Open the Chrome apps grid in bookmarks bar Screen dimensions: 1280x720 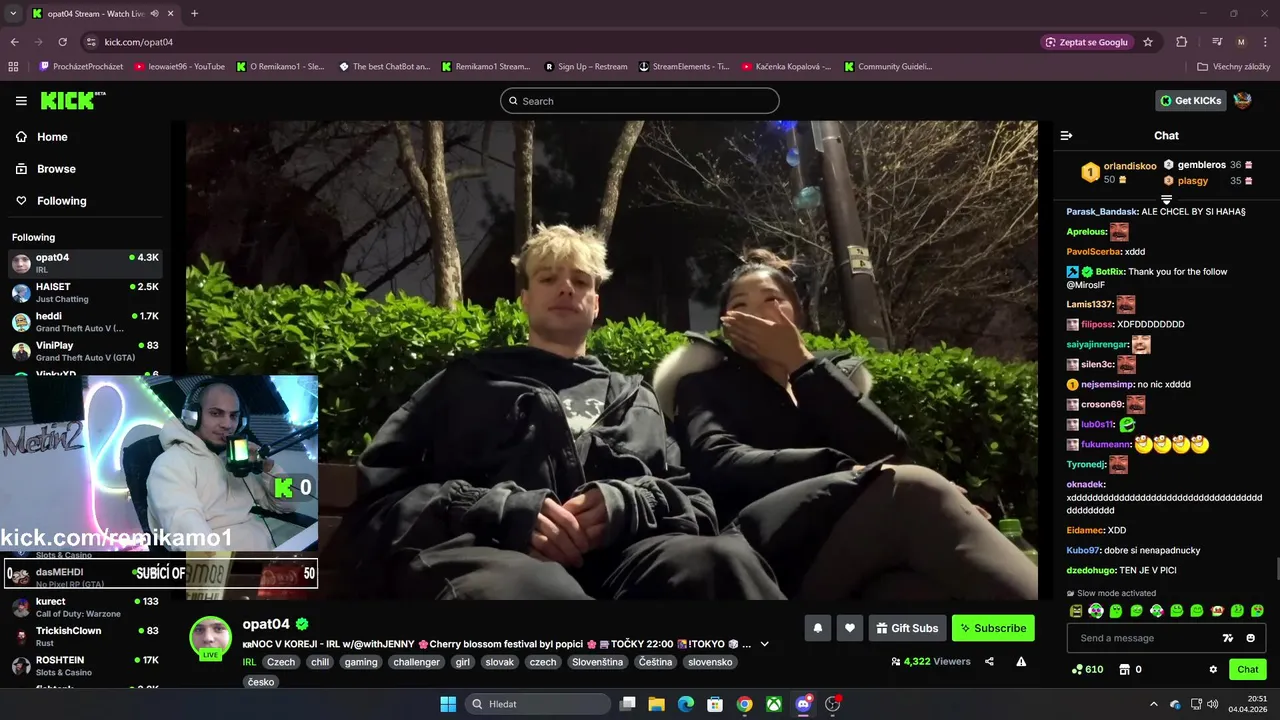(x=13, y=67)
